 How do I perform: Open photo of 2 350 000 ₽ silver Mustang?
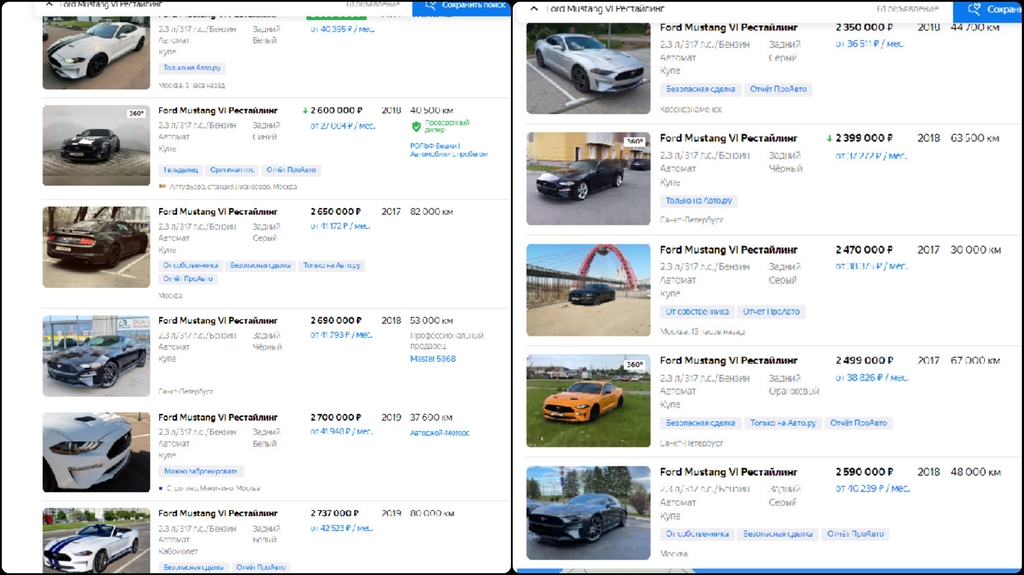[588, 69]
